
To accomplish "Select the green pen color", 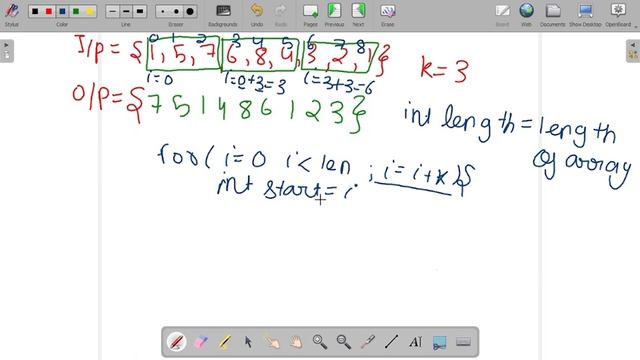I will (76, 11).
